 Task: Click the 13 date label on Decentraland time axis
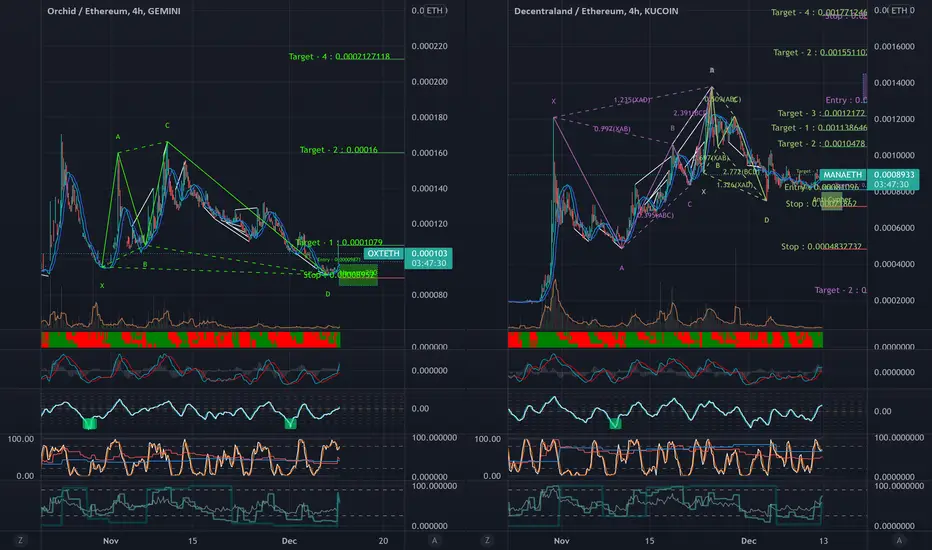pos(823,540)
